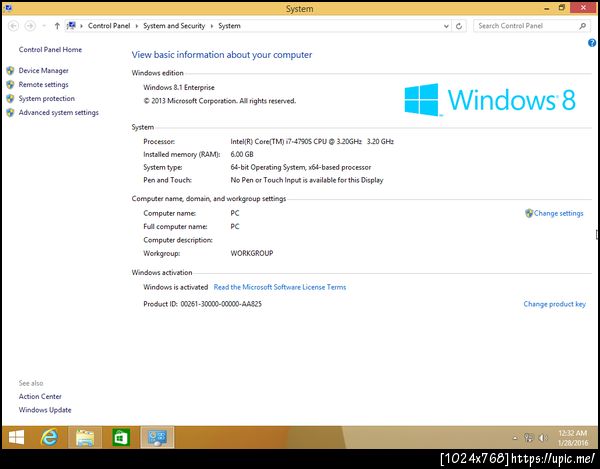Expand chevron after System and Security
The width and height of the screenshot is (600, 469).
pyautogui.click(x=212, y=26)
